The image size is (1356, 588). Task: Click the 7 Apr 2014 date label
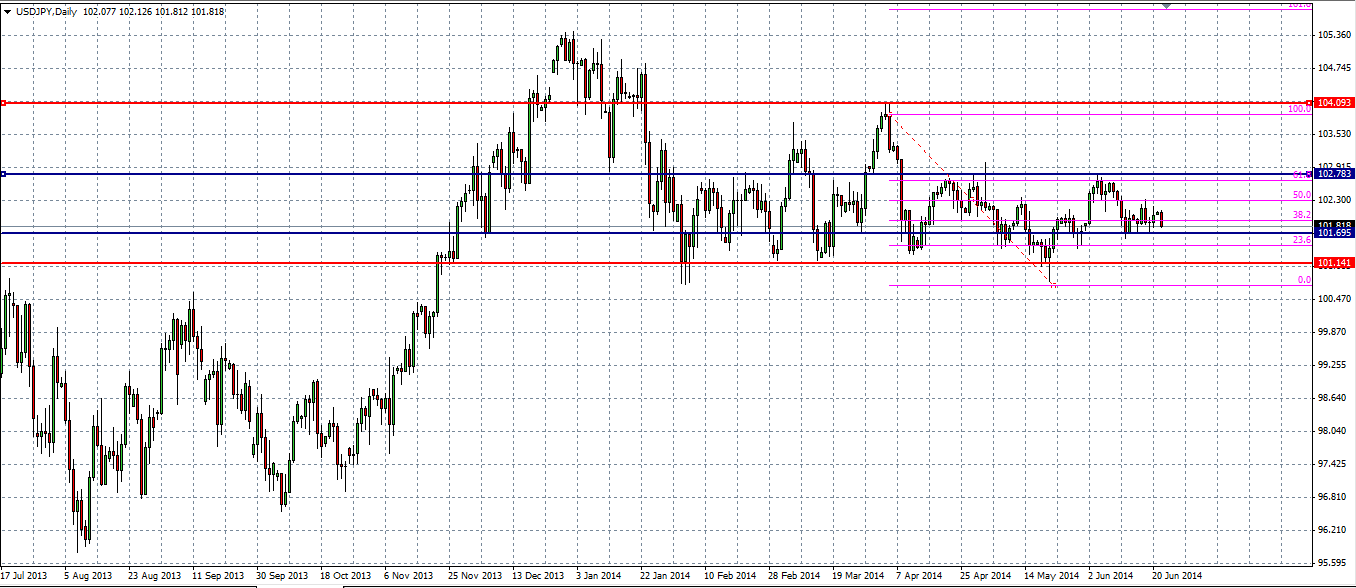point(921,577)
